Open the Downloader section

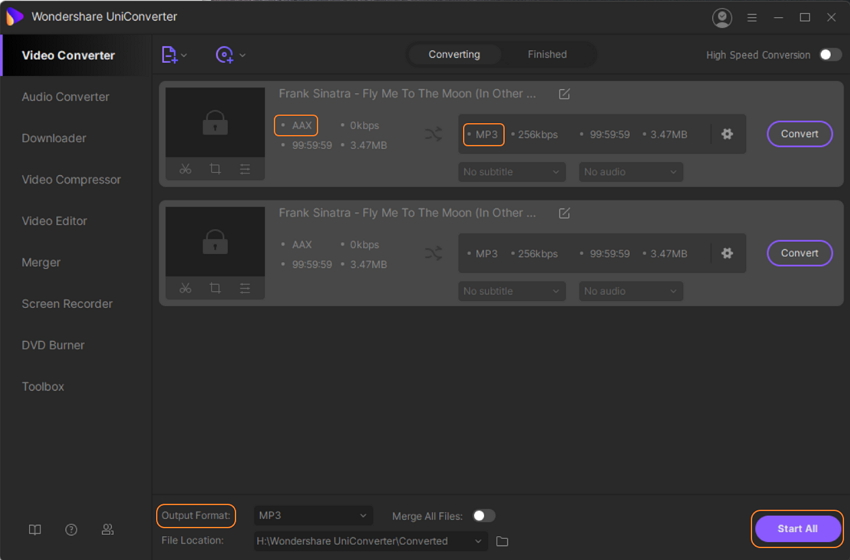(x=54, y=138)
